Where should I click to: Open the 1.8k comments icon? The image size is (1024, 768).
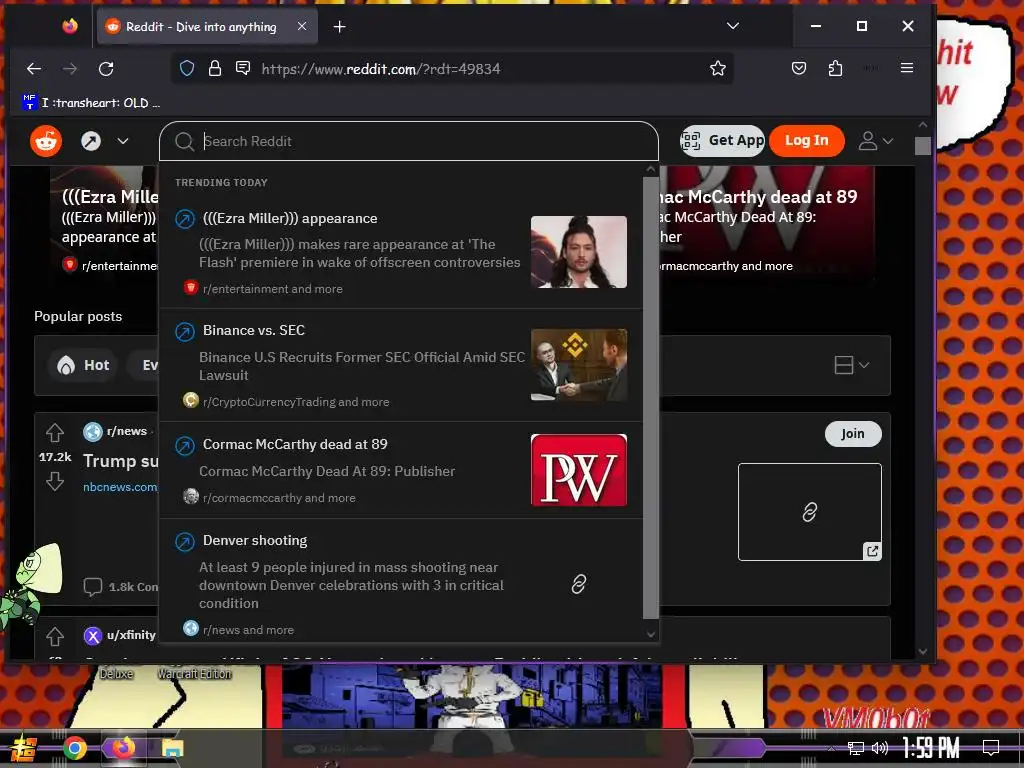click(93, 586)
